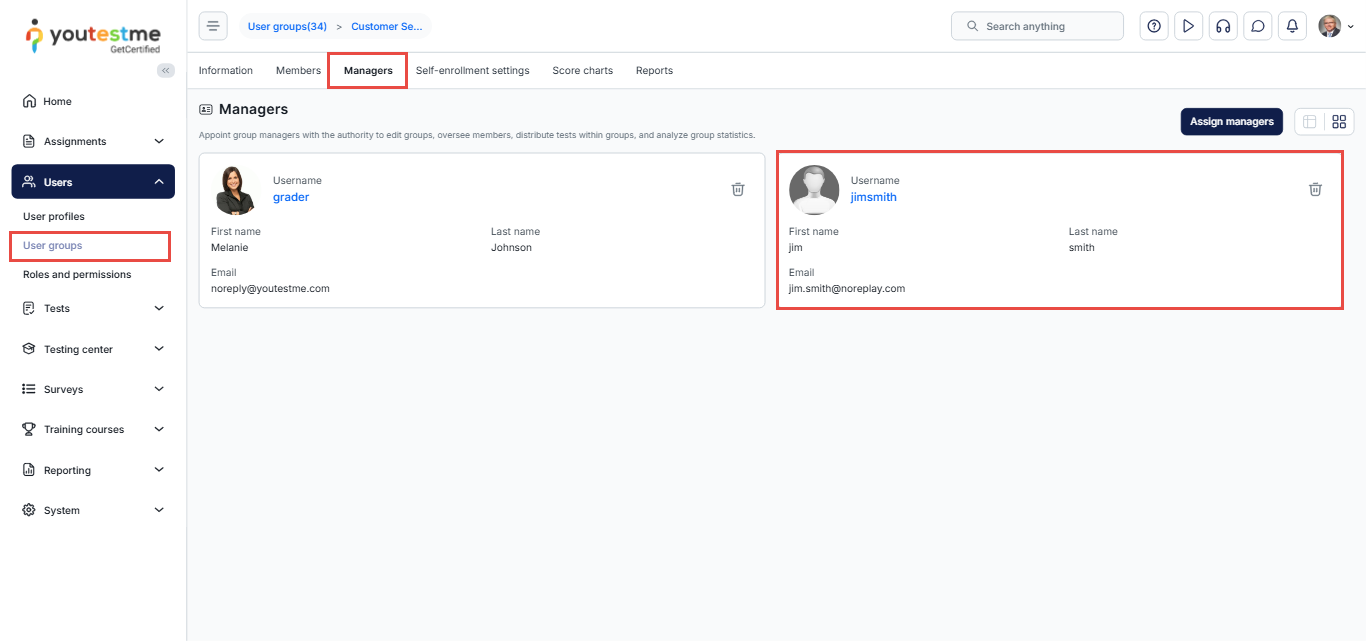Open the Self-enrollment settings tab
This screenshot has width=1366, height=641.
[x=472, y=70]
